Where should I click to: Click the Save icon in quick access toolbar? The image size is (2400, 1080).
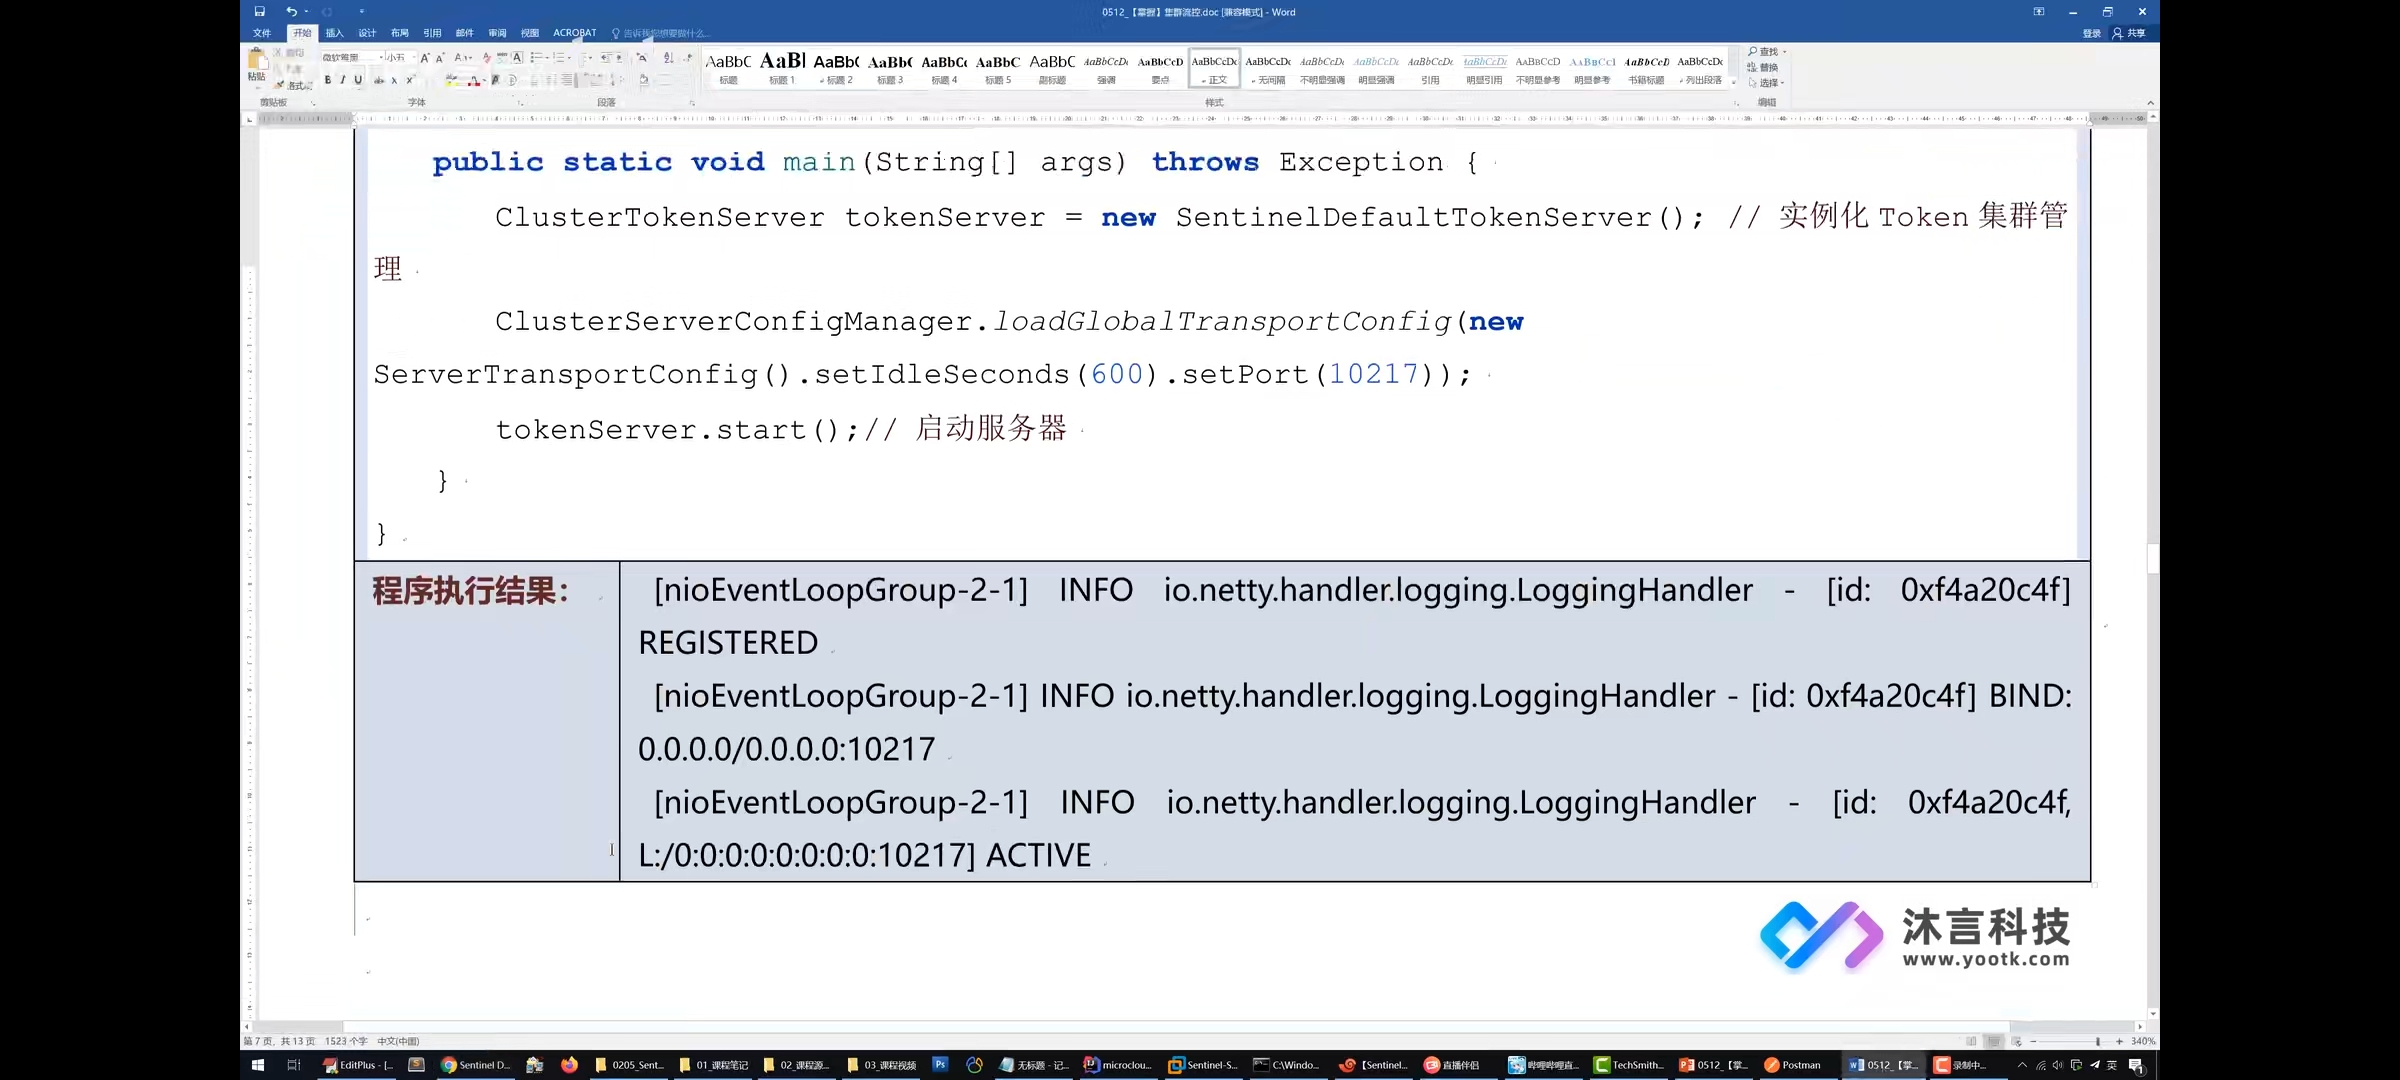pyautogui.click(x=259, y=11)
